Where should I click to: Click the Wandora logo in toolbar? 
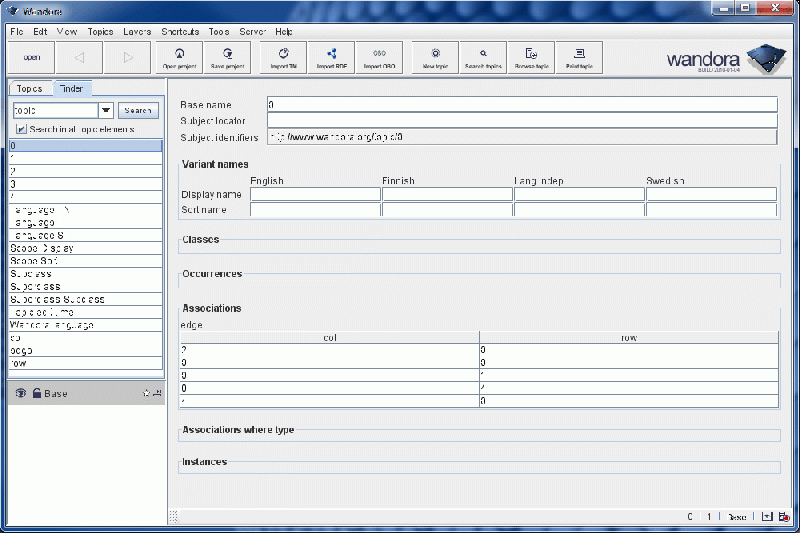pos(720,58)
